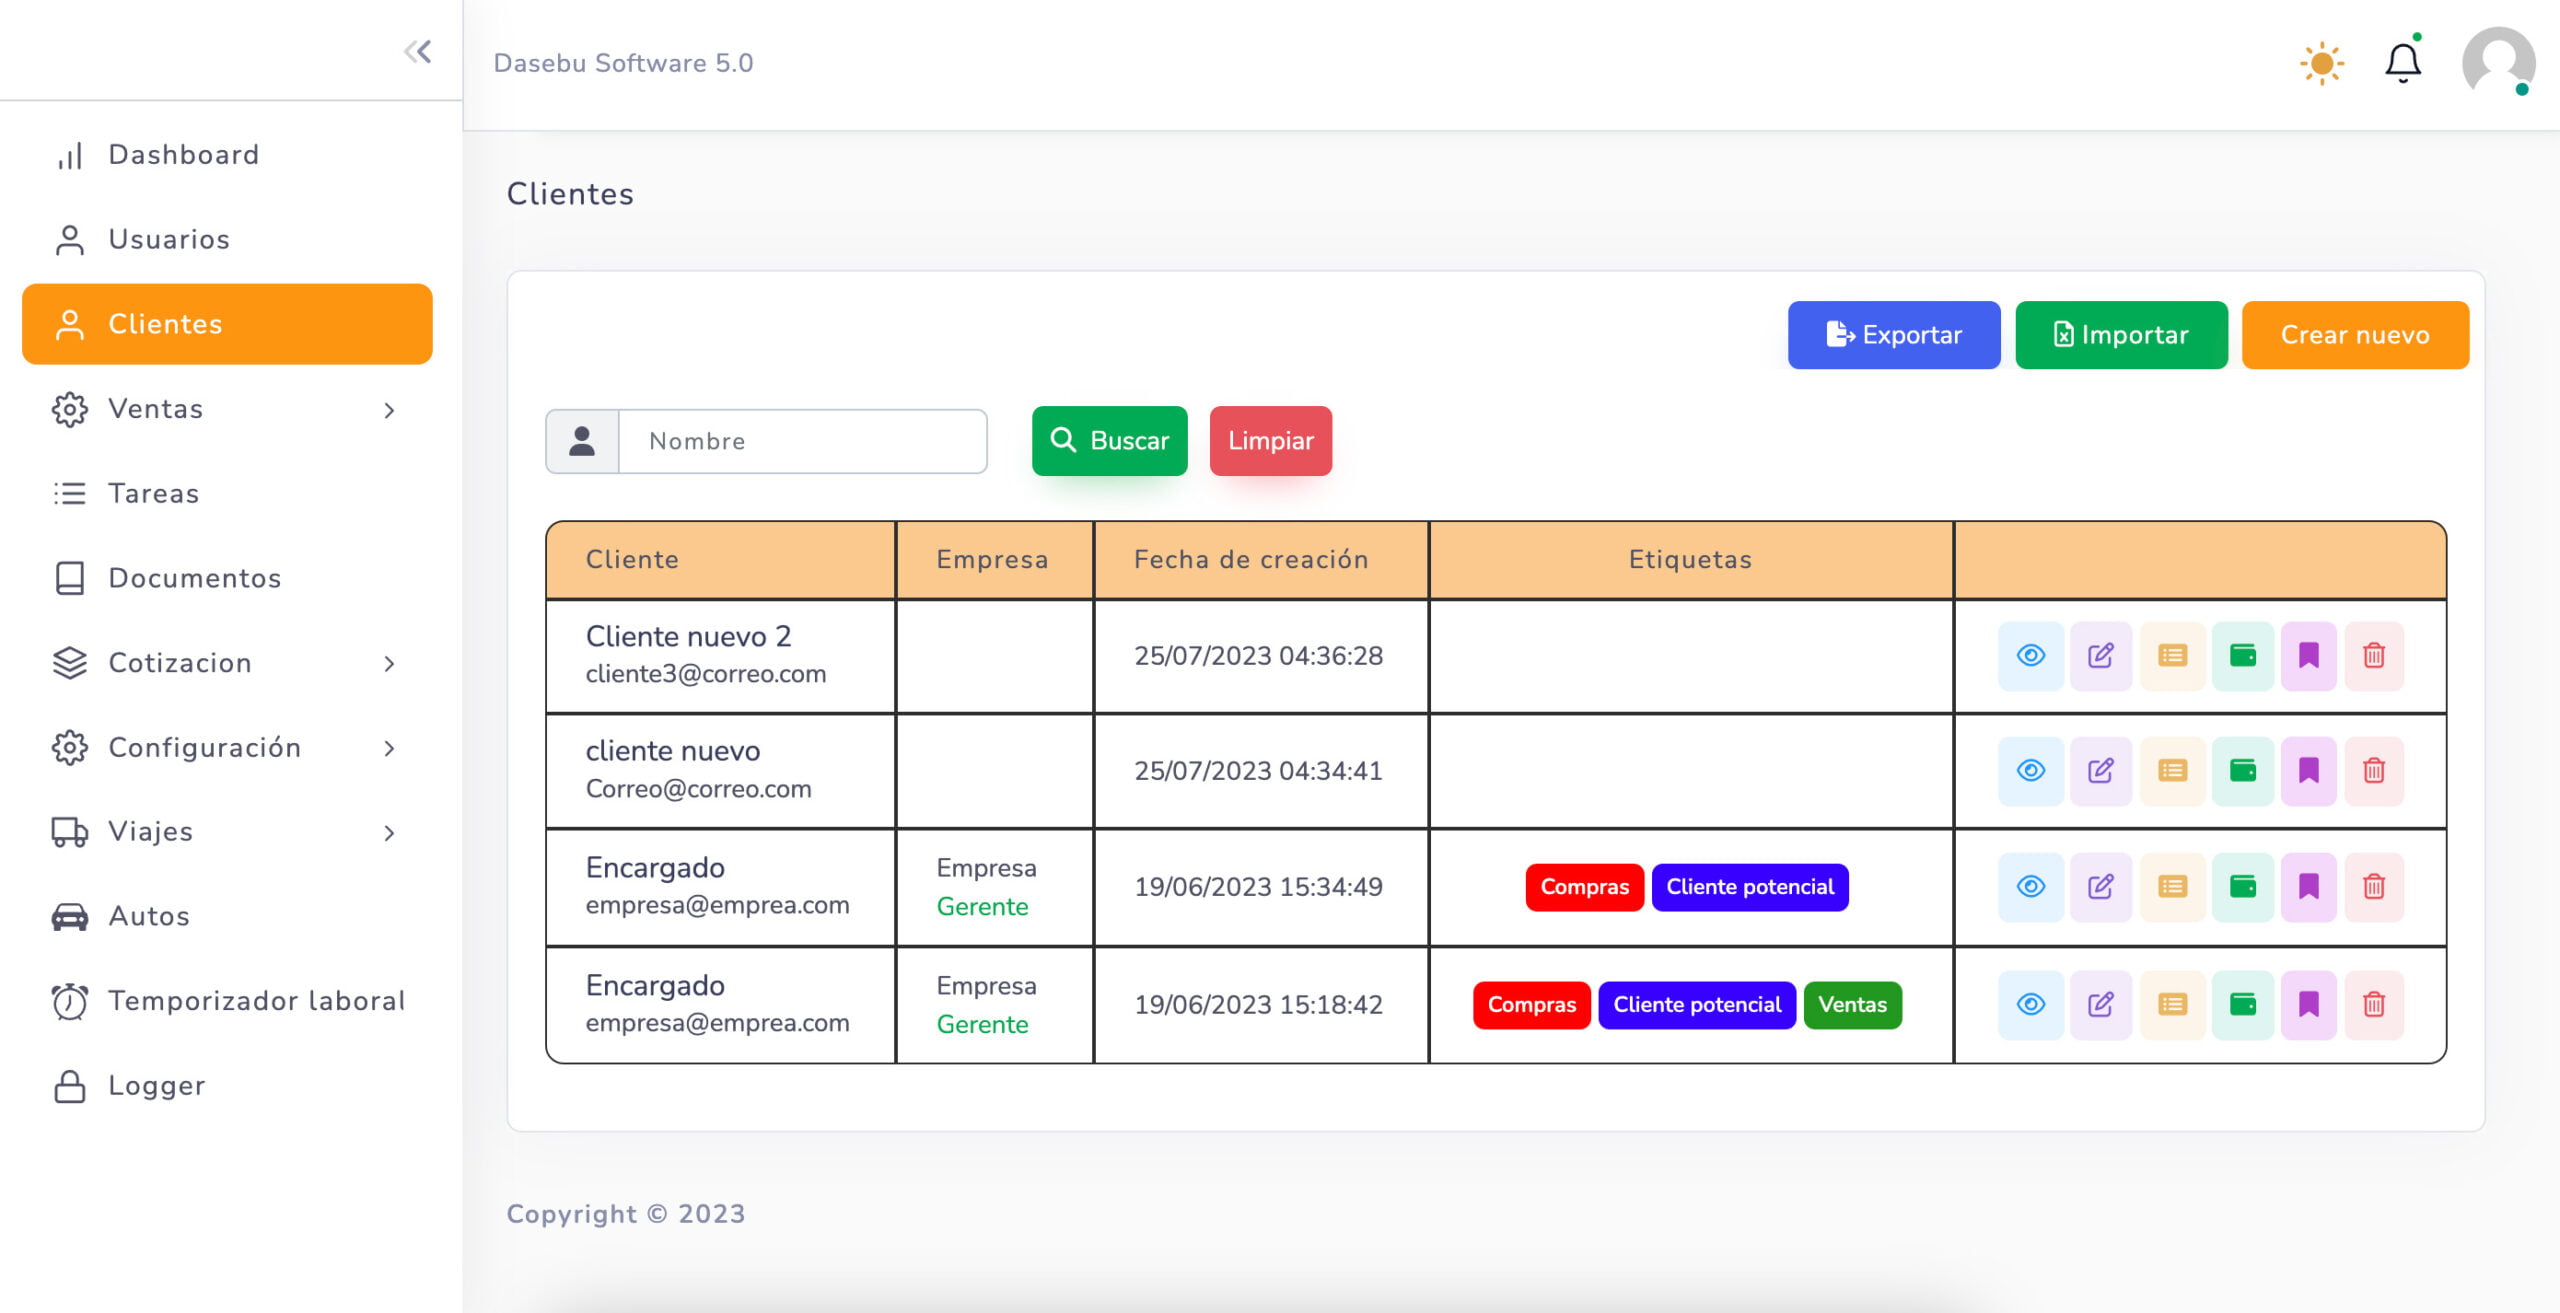Viewport: 2560px width, 1313px height.
Task: Open user avatar profile menu
Action: [2498, 62]
